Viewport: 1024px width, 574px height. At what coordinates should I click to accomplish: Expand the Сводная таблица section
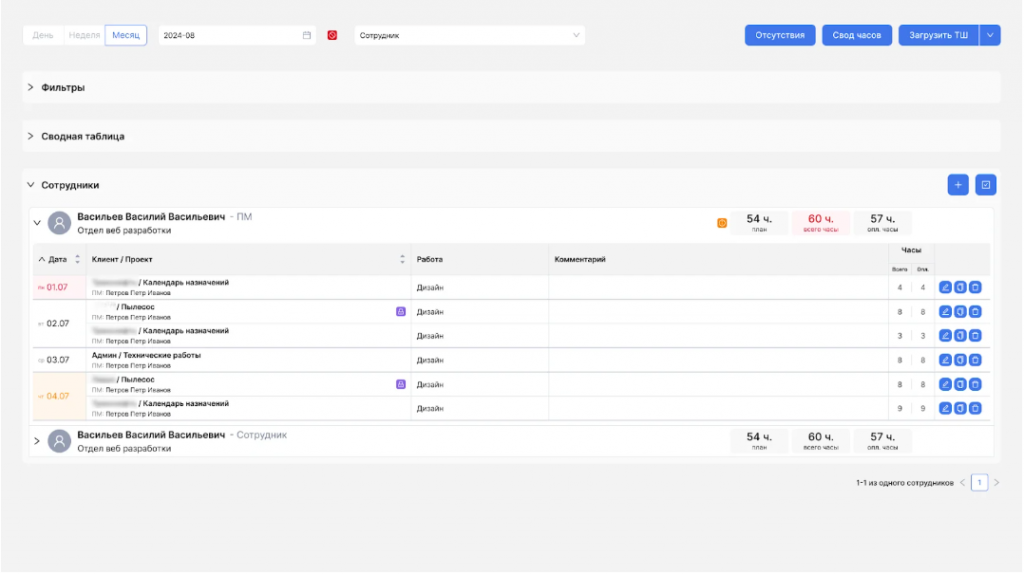click(x=82, y=136)
